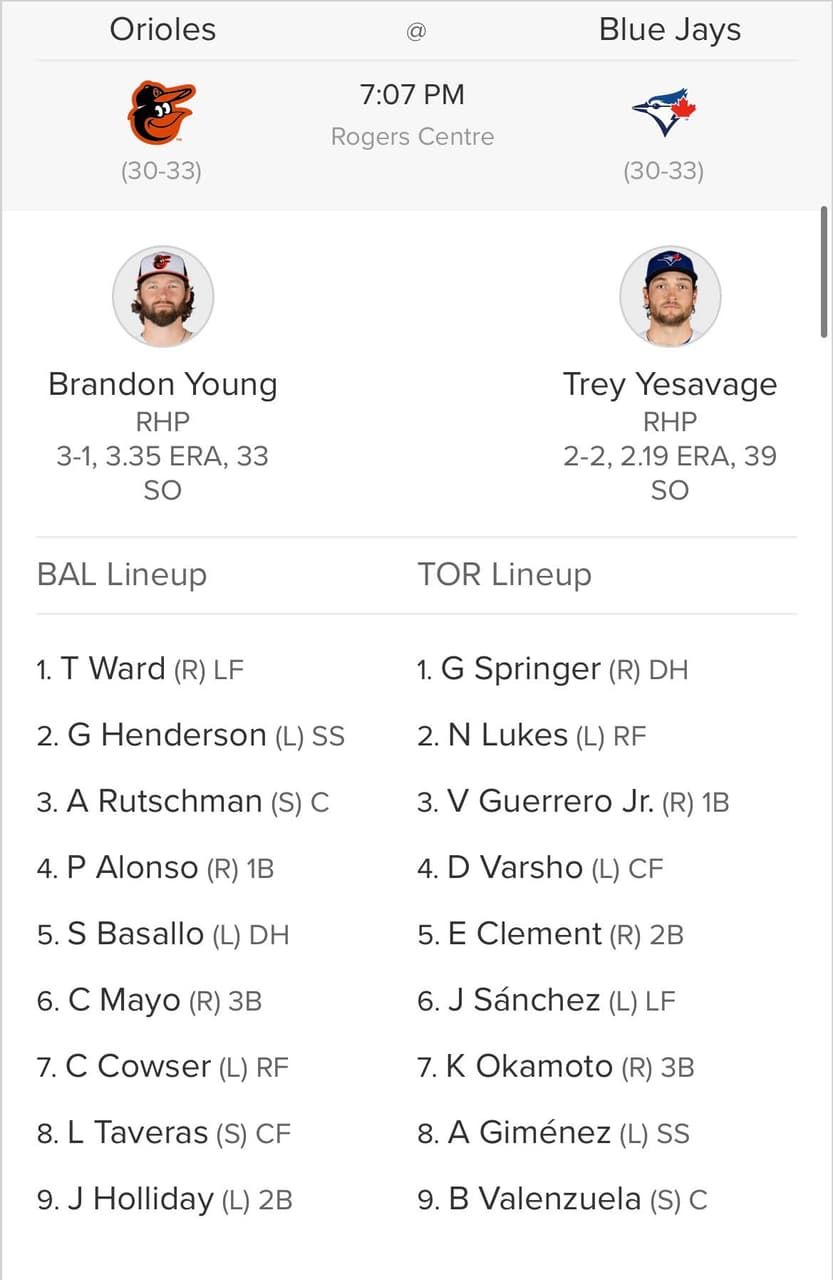Select P Alonso in the BAL lineup

pyautogui.click(x=155, y=867)
